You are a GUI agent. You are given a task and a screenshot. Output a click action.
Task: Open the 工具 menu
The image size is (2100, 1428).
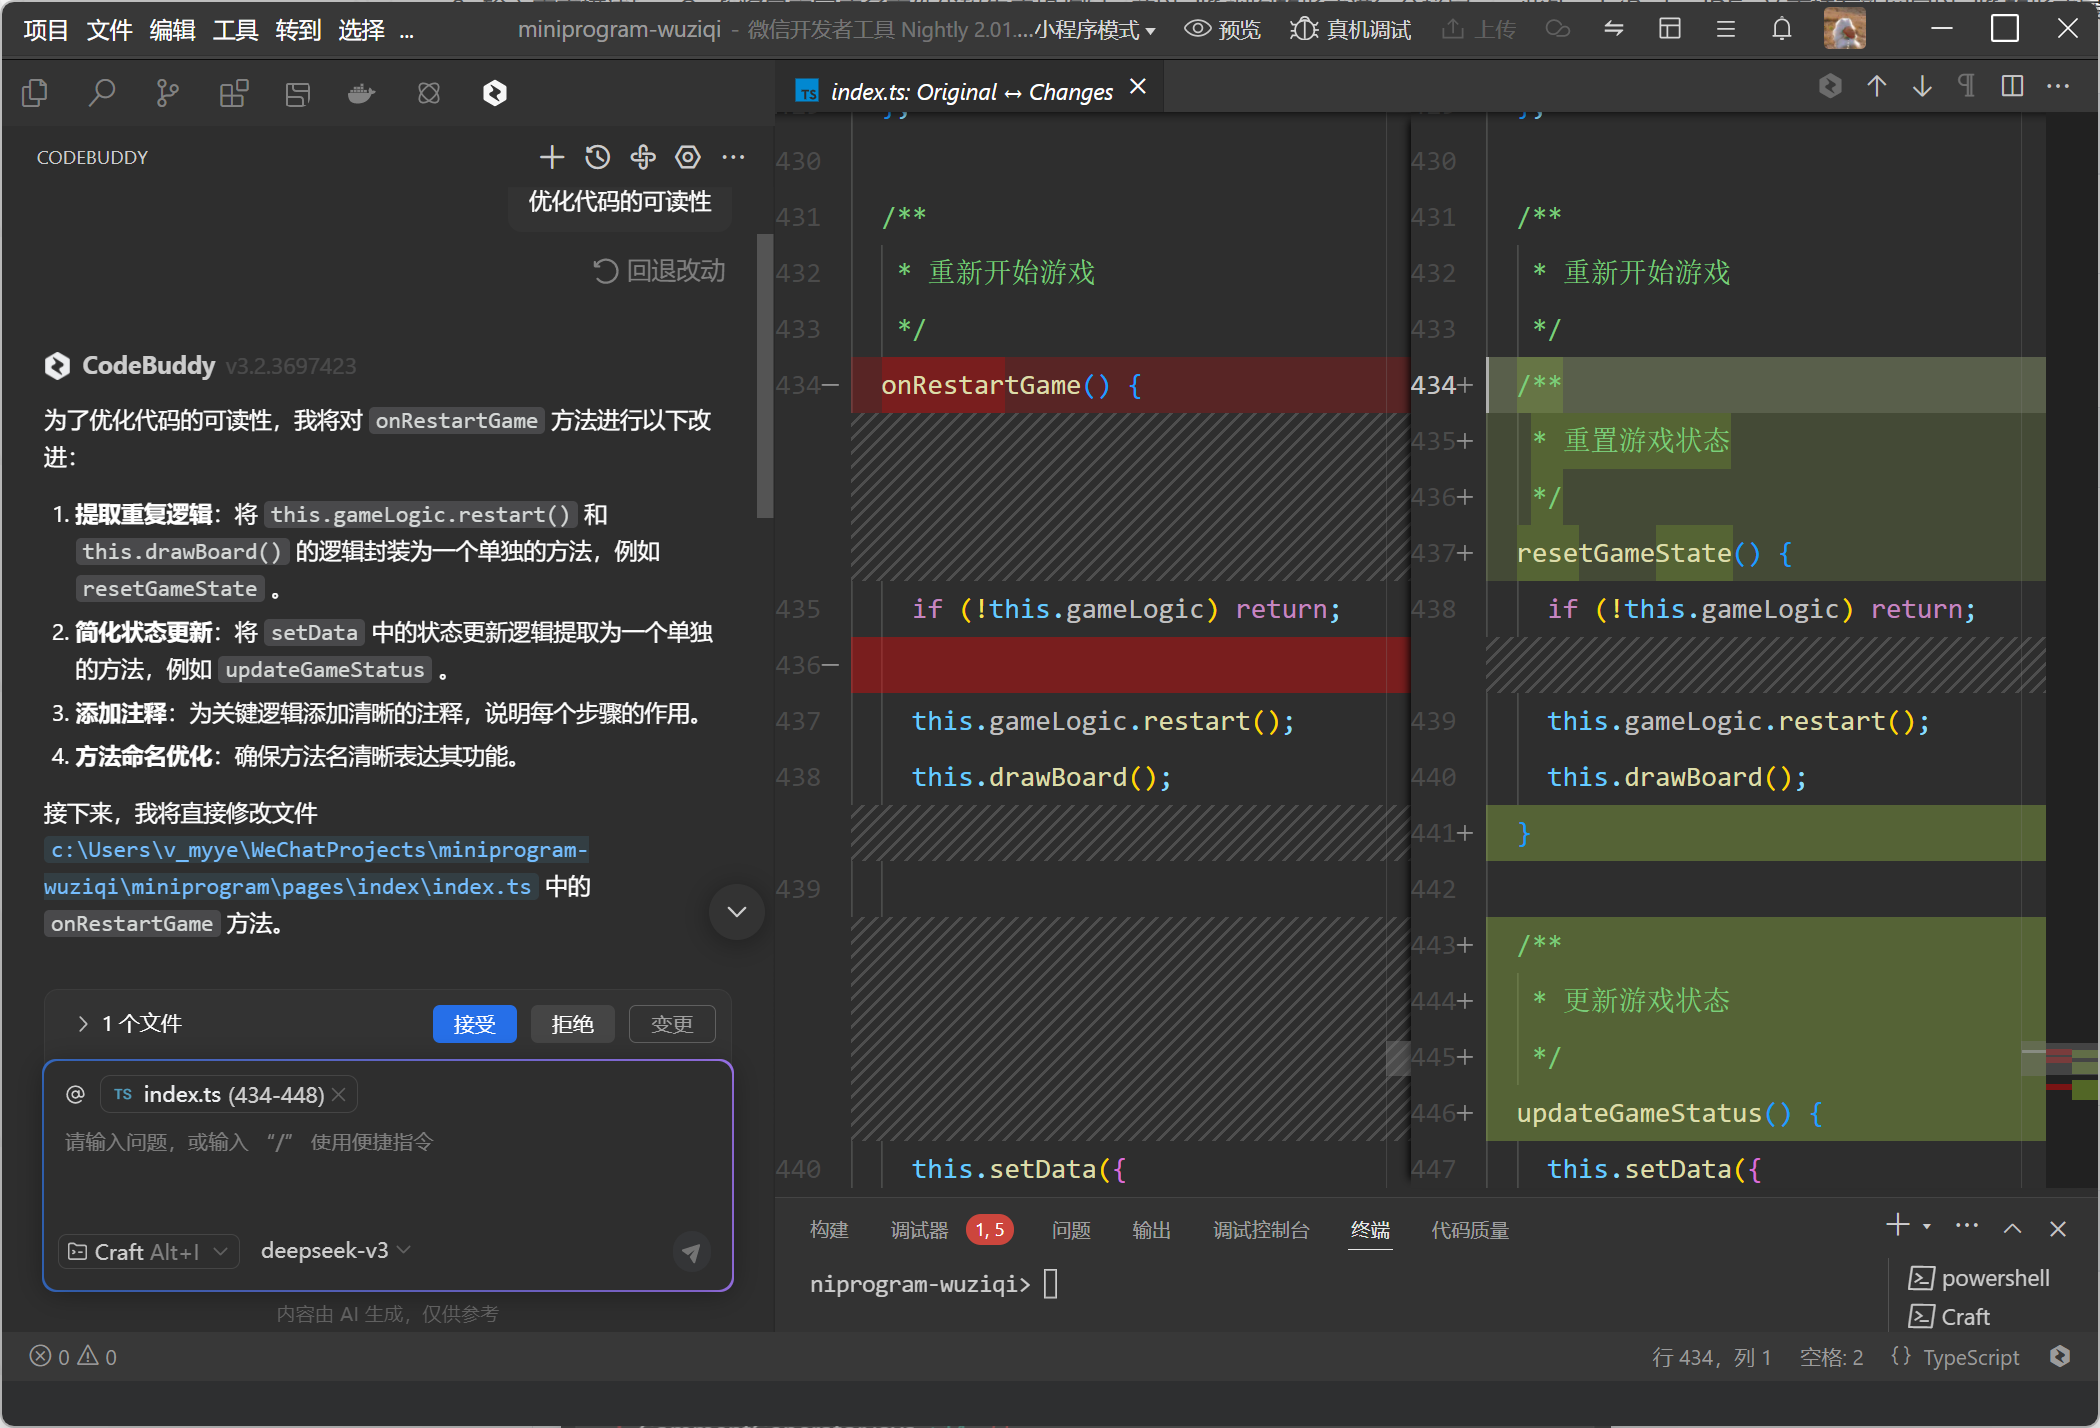[x=235, y=30]
